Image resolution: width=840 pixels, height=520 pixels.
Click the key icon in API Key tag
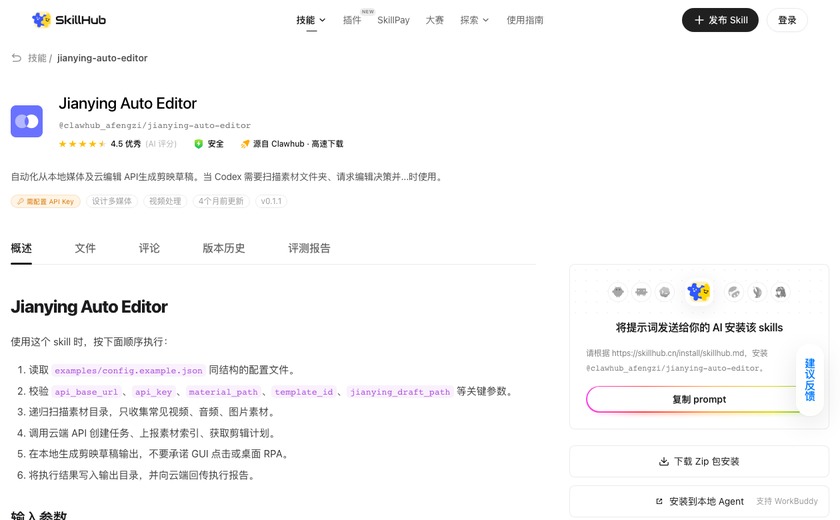tap(20, 201)
